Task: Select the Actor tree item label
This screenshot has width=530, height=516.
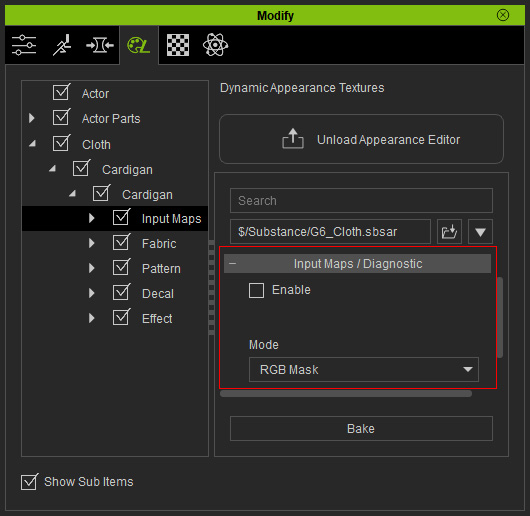Action: click(x=95, y=94)
